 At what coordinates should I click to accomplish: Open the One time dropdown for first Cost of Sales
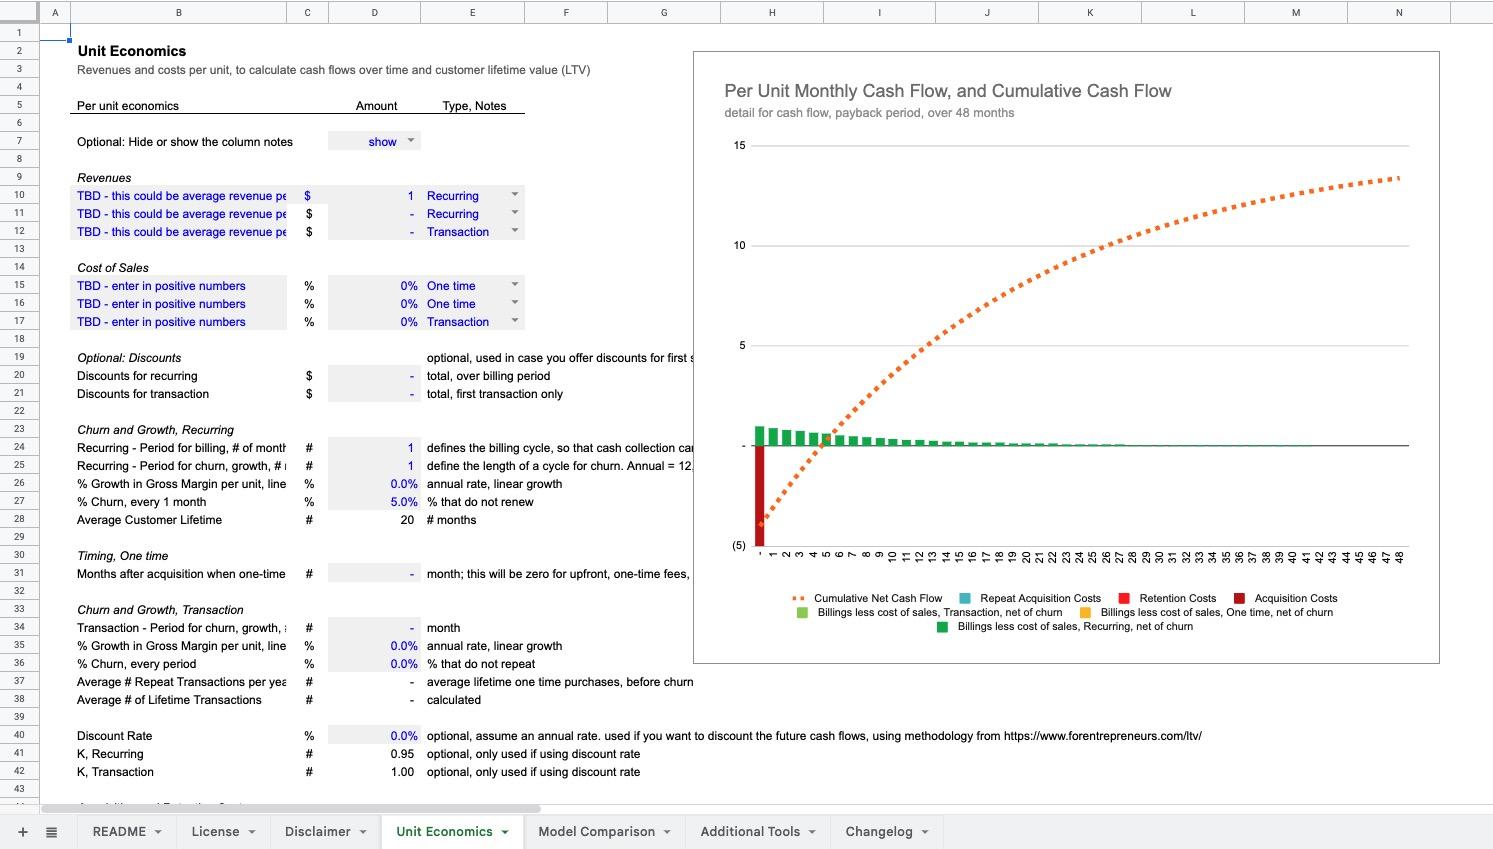click(x=514, y=285)
